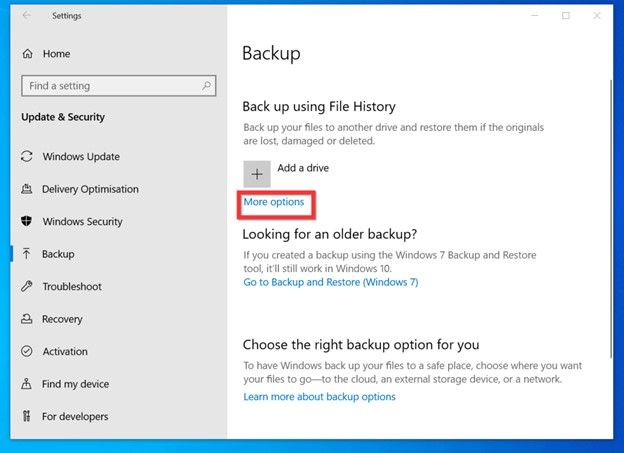Image resolution: width=624 pixels, height=453 pixels.
Task: Open the Recovery settings page
Action: coord(62,319)
